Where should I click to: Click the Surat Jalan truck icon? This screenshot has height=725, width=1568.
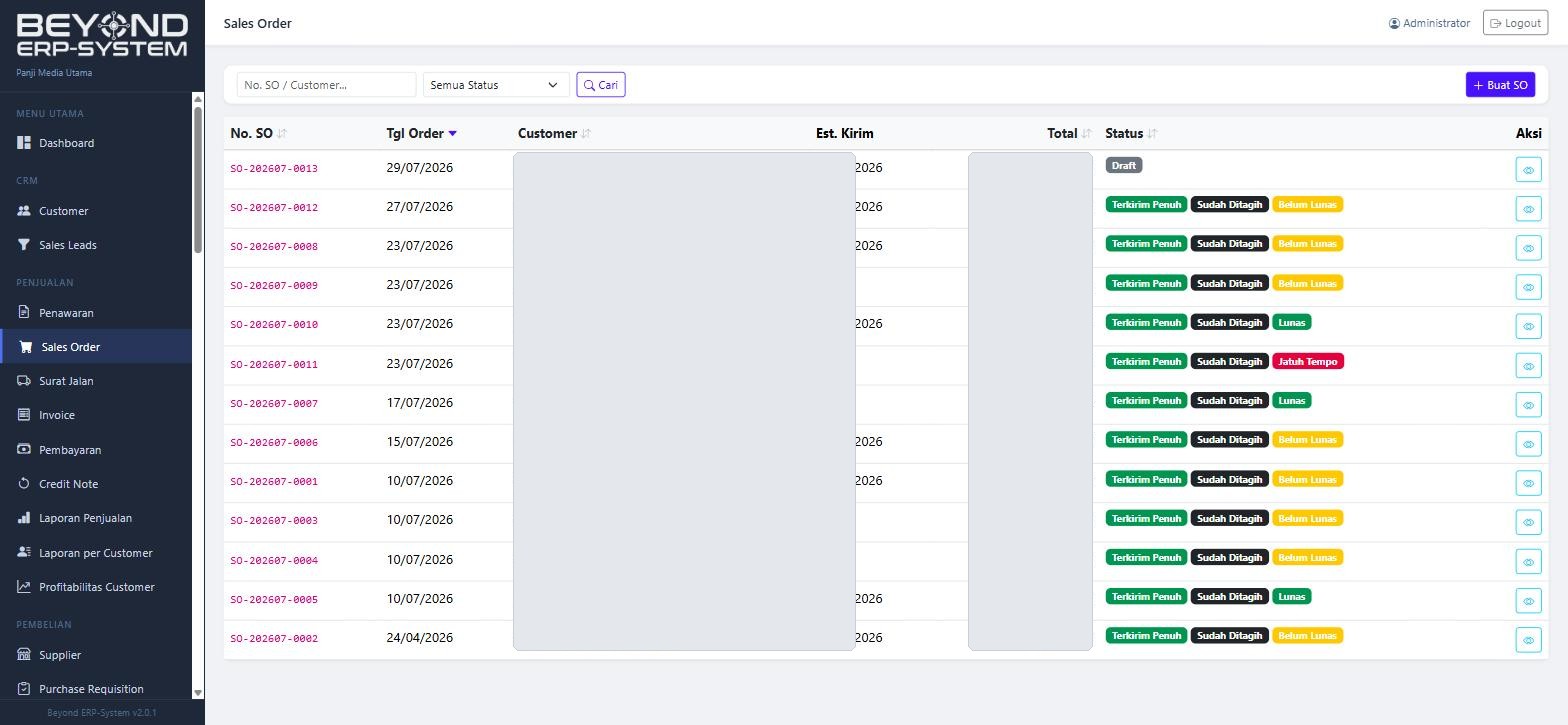(24, 381)
